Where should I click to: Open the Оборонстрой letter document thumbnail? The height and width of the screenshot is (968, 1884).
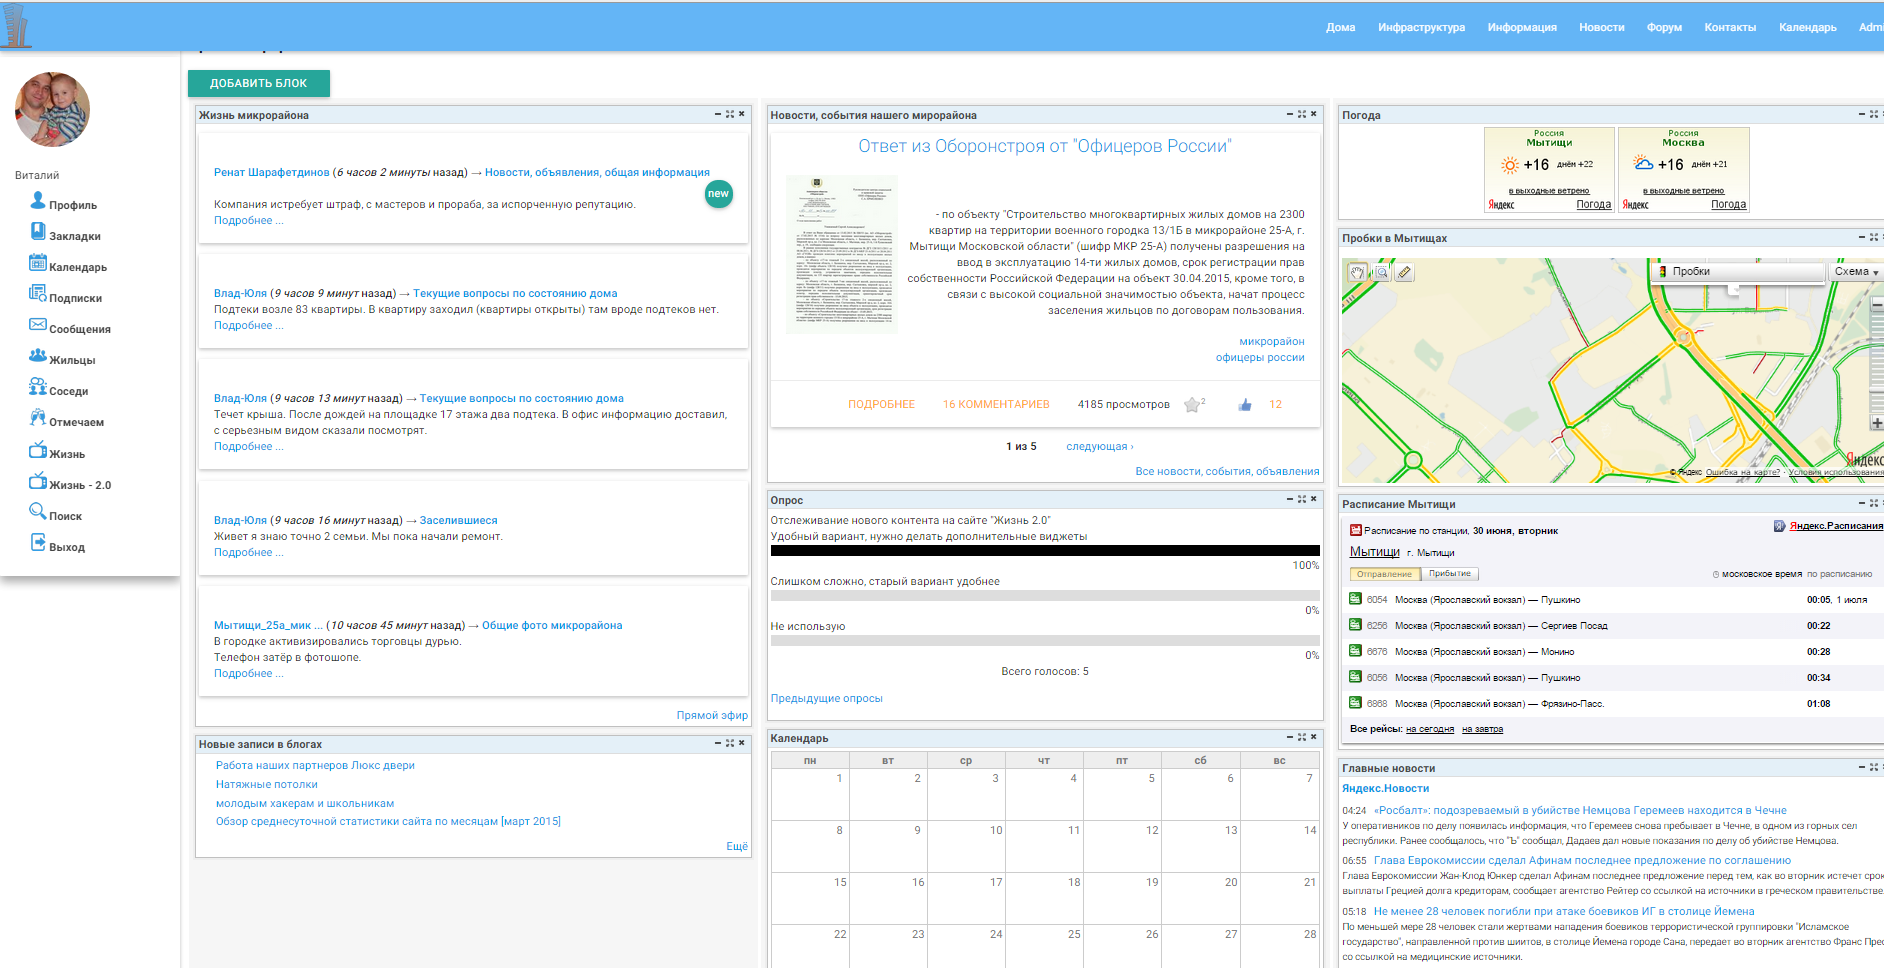(842, 254)
